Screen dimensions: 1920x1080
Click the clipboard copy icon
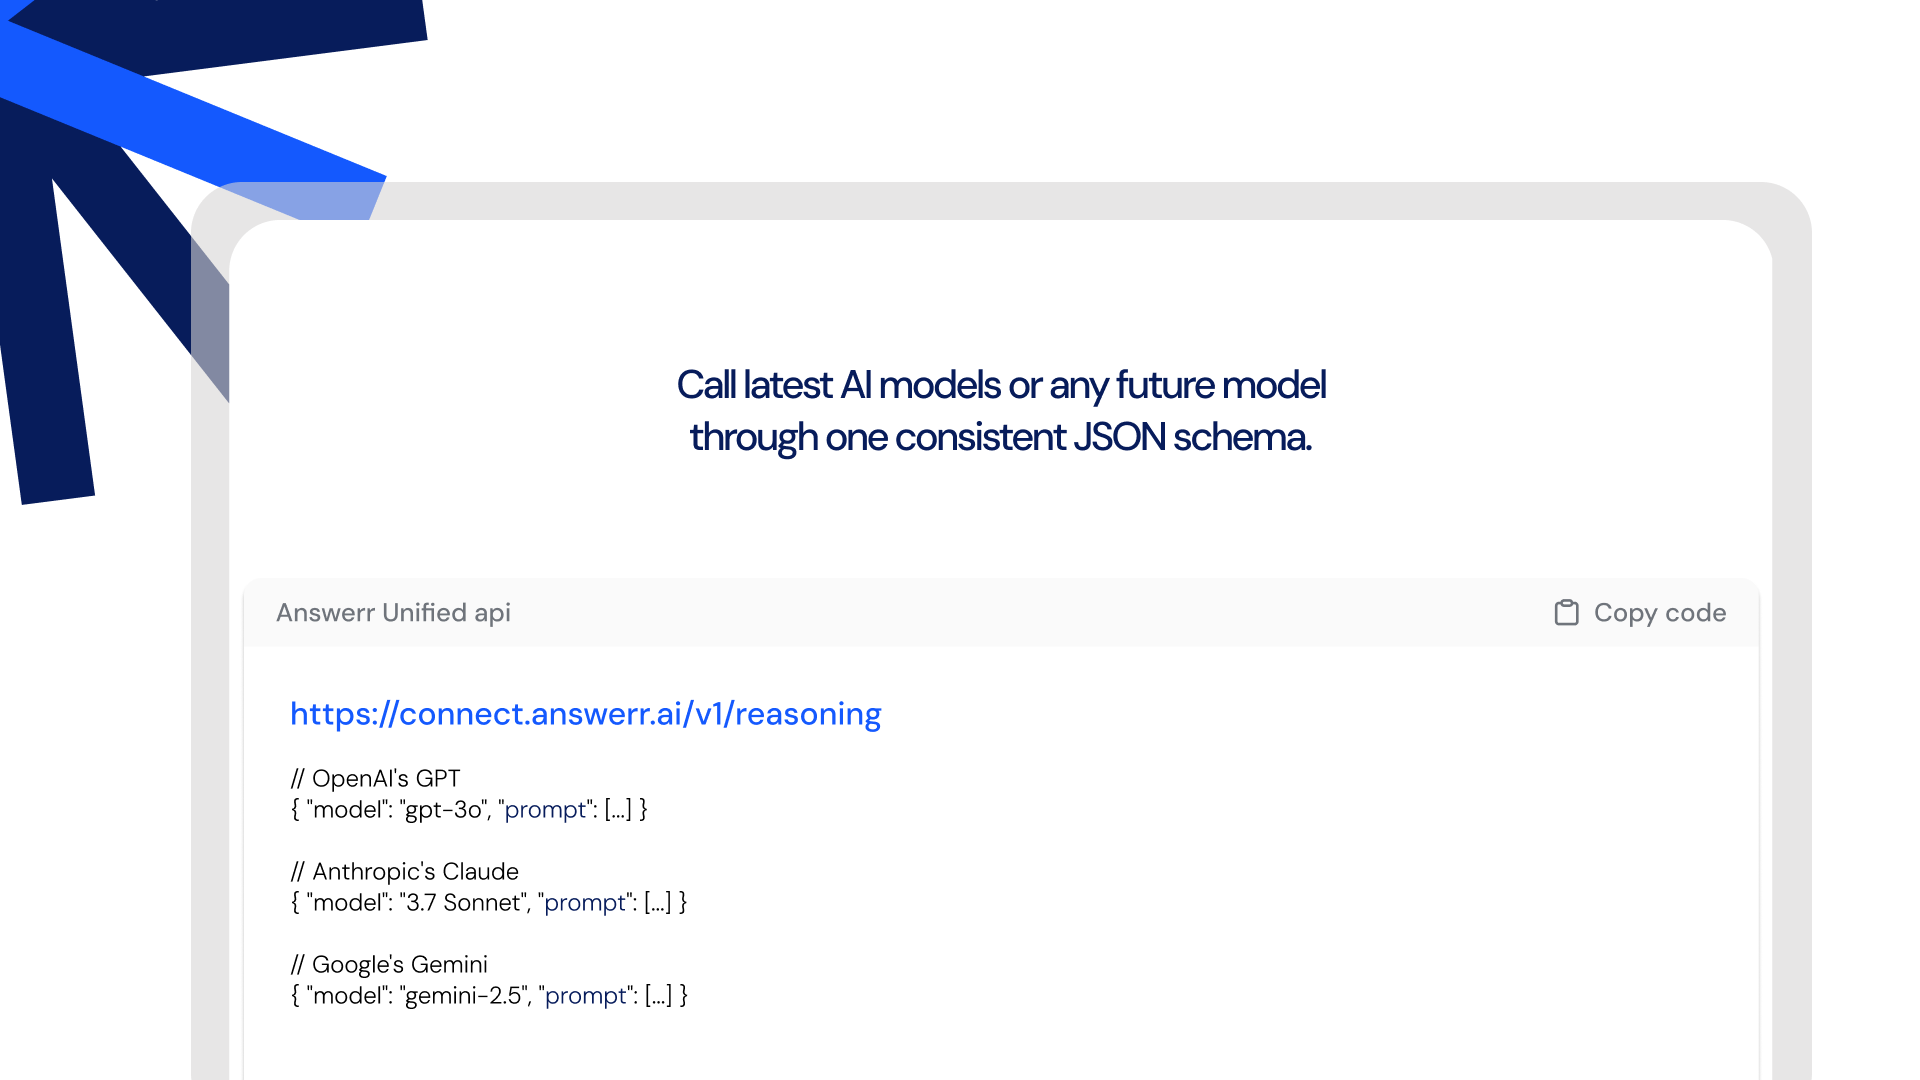pos(1566,612)
